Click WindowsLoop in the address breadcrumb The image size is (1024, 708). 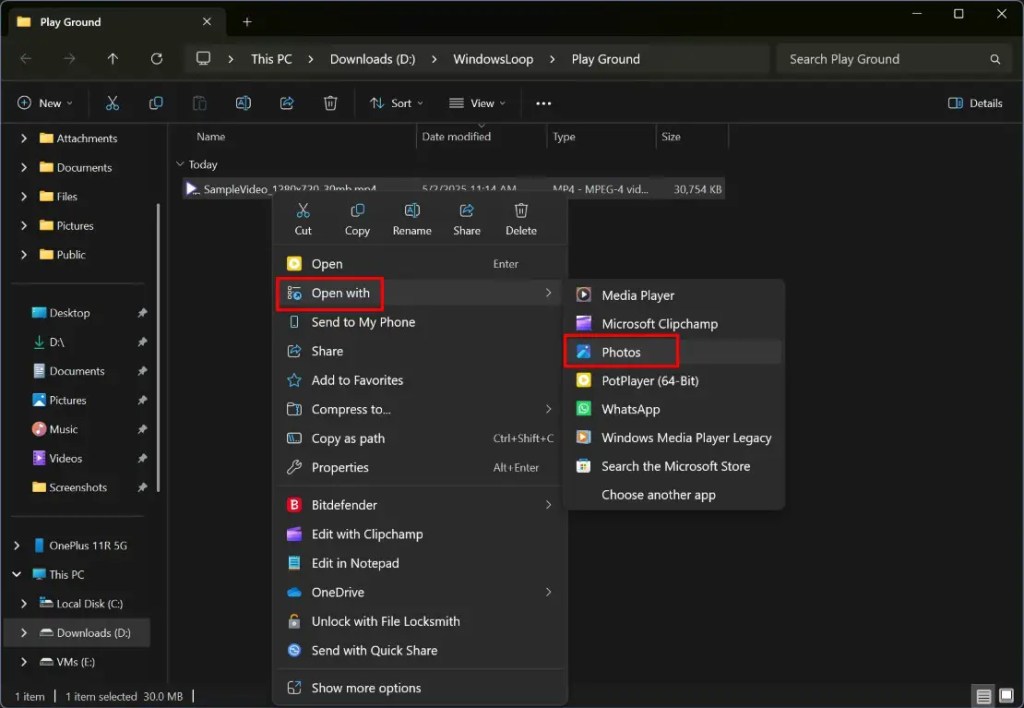[x=493, y=59]
